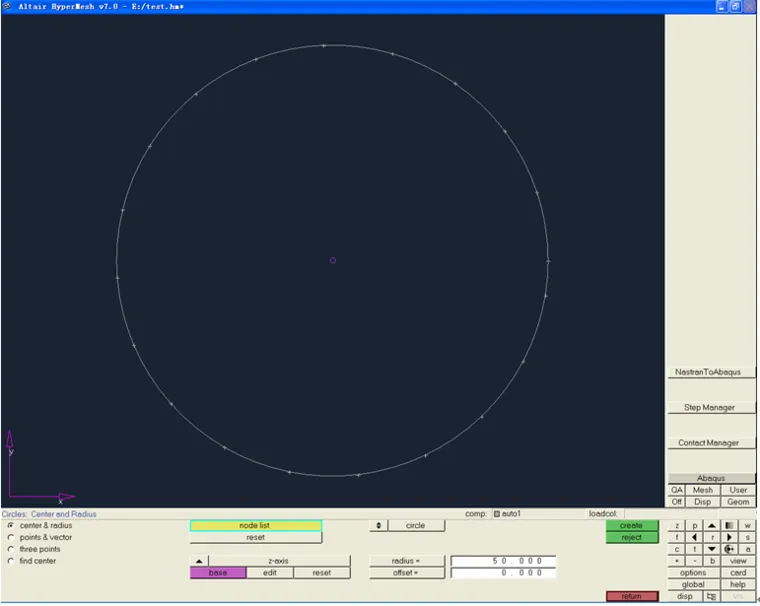Toggle the circle/arc switch arrows
The width and height of the screenshot is (760, 606).
[379, 526]
